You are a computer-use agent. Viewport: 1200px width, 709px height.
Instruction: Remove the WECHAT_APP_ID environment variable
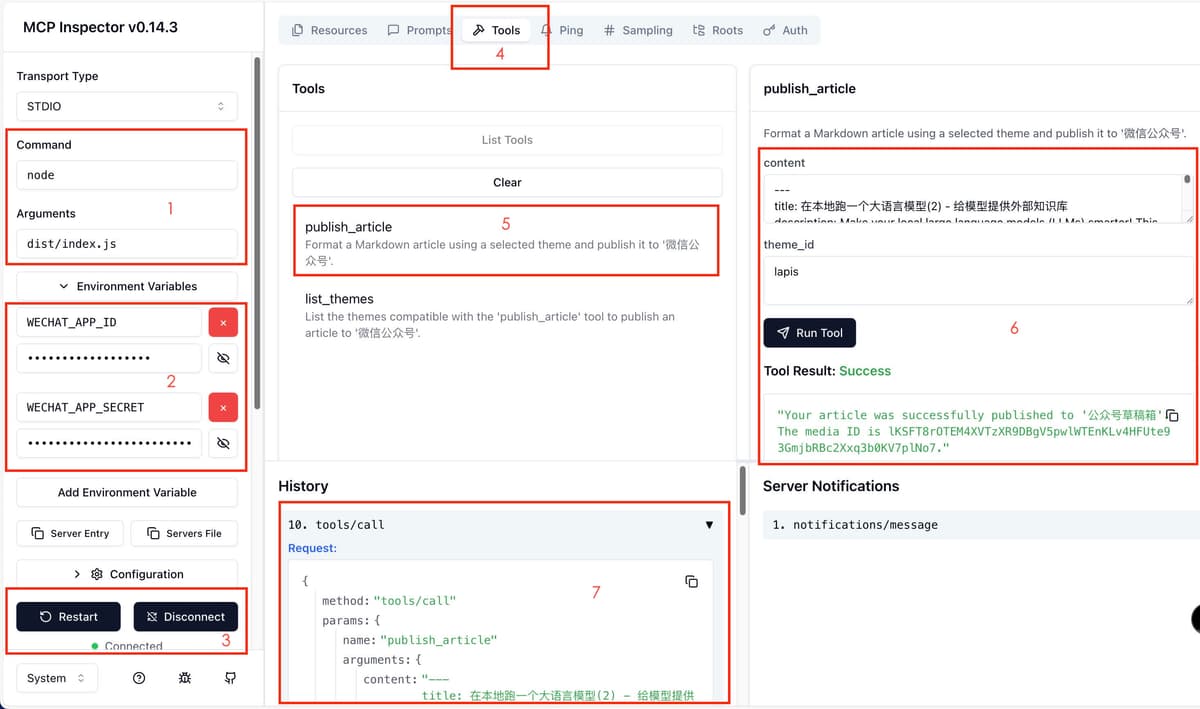click(x=223, y=323)
